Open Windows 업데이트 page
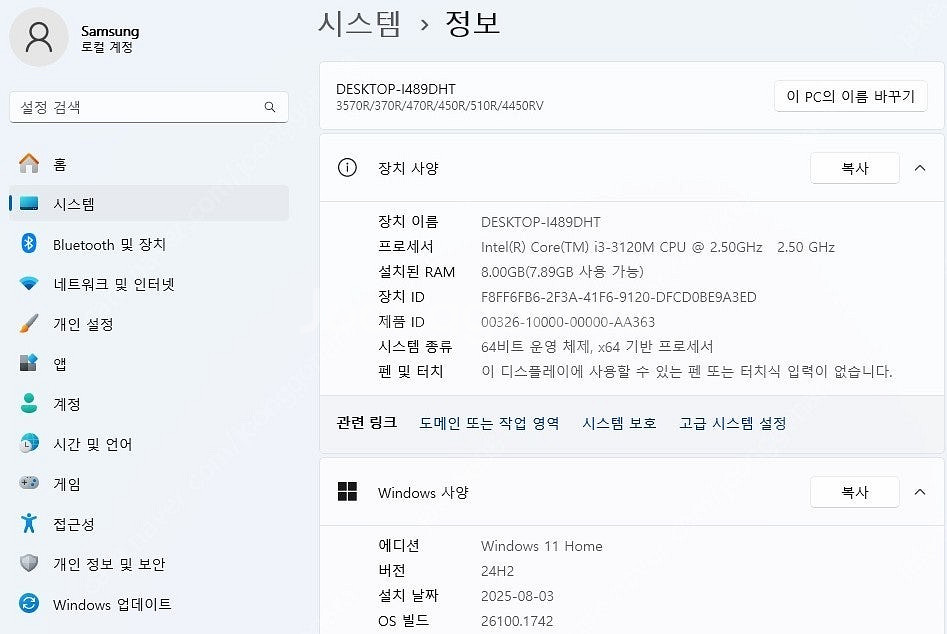The width and height of the screenshot is (947, 634). point(149,604)
